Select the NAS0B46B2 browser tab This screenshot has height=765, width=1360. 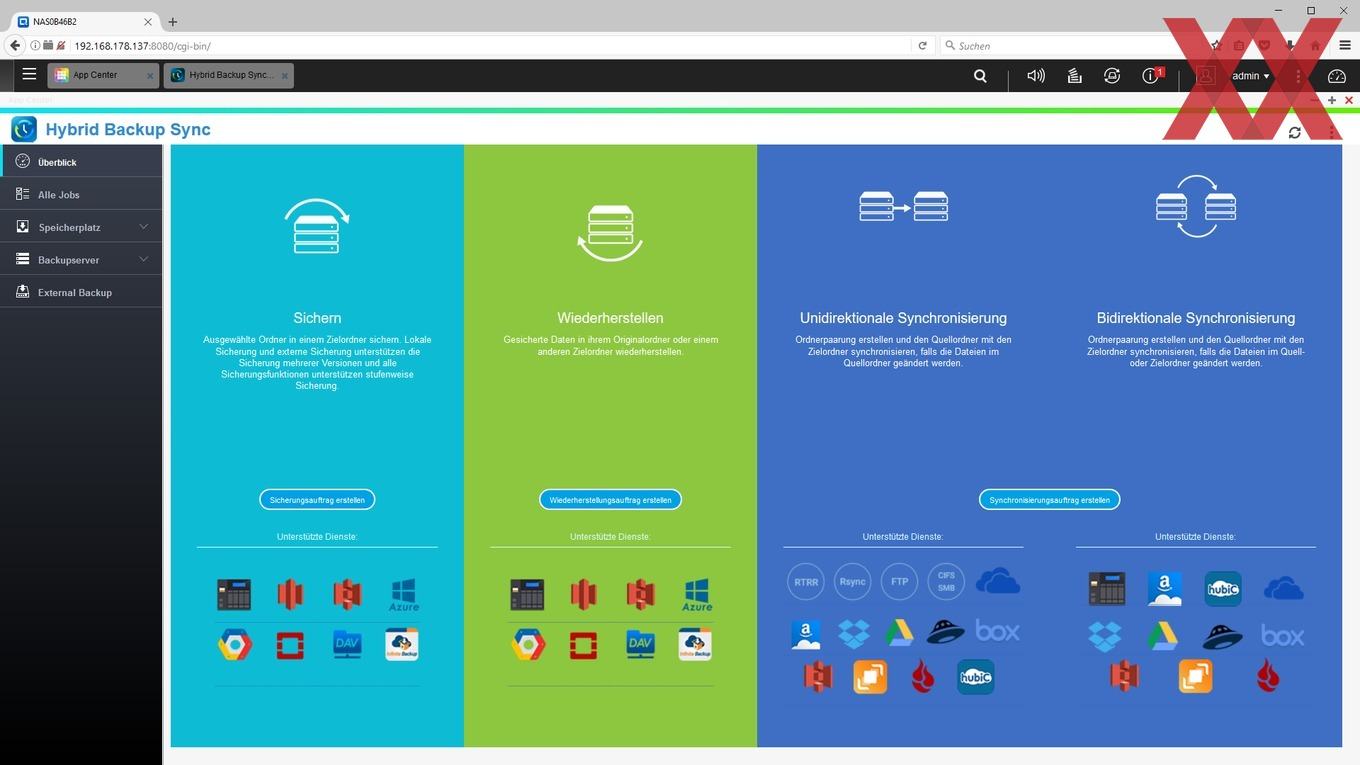coord(85,21)
